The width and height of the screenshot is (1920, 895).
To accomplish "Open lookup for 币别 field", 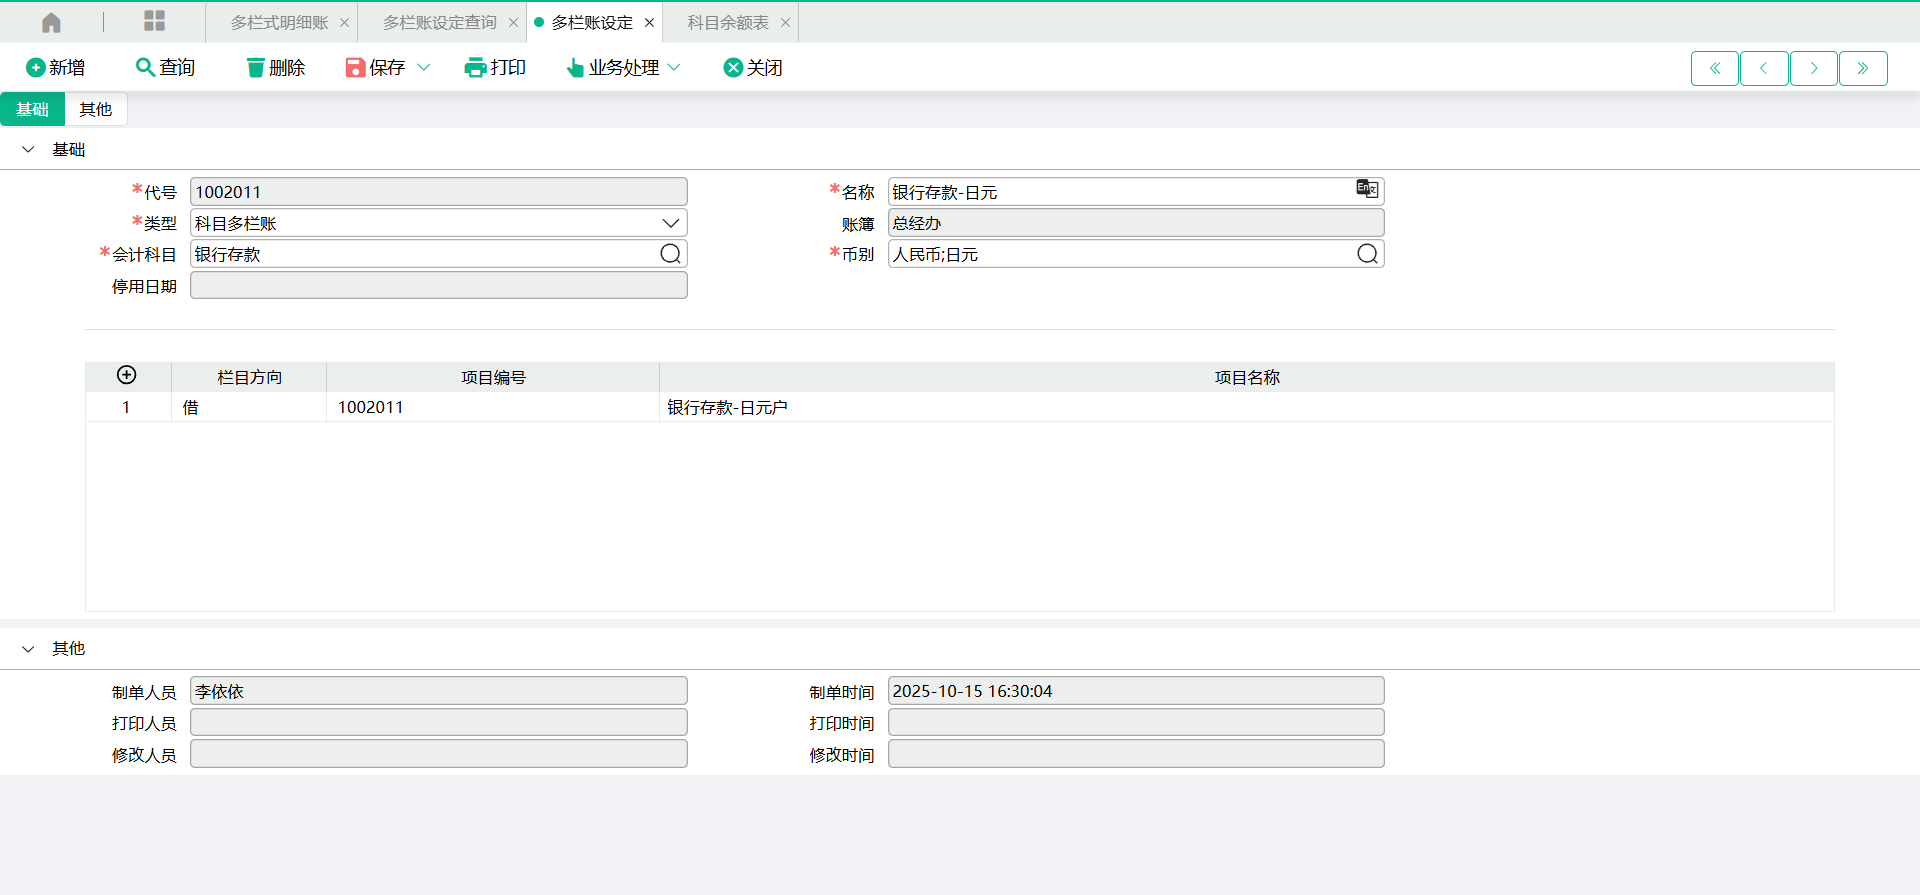I will tap(1367, 254).
